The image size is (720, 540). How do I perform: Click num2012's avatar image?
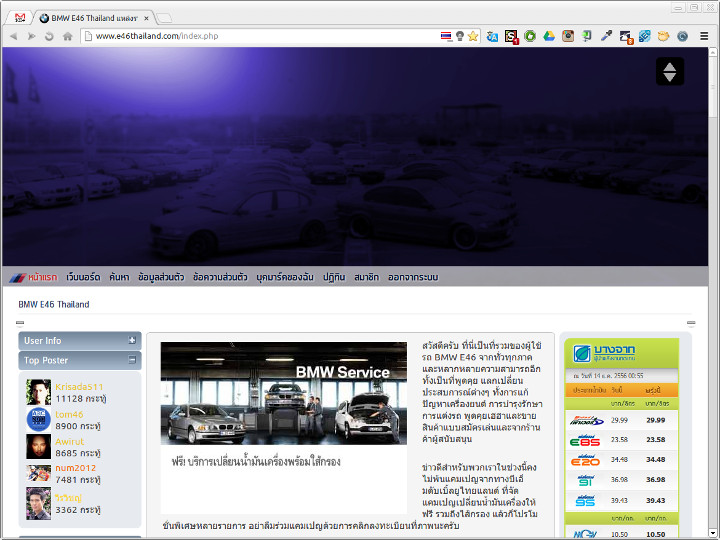pyautogui.click(x=39, y=473)
